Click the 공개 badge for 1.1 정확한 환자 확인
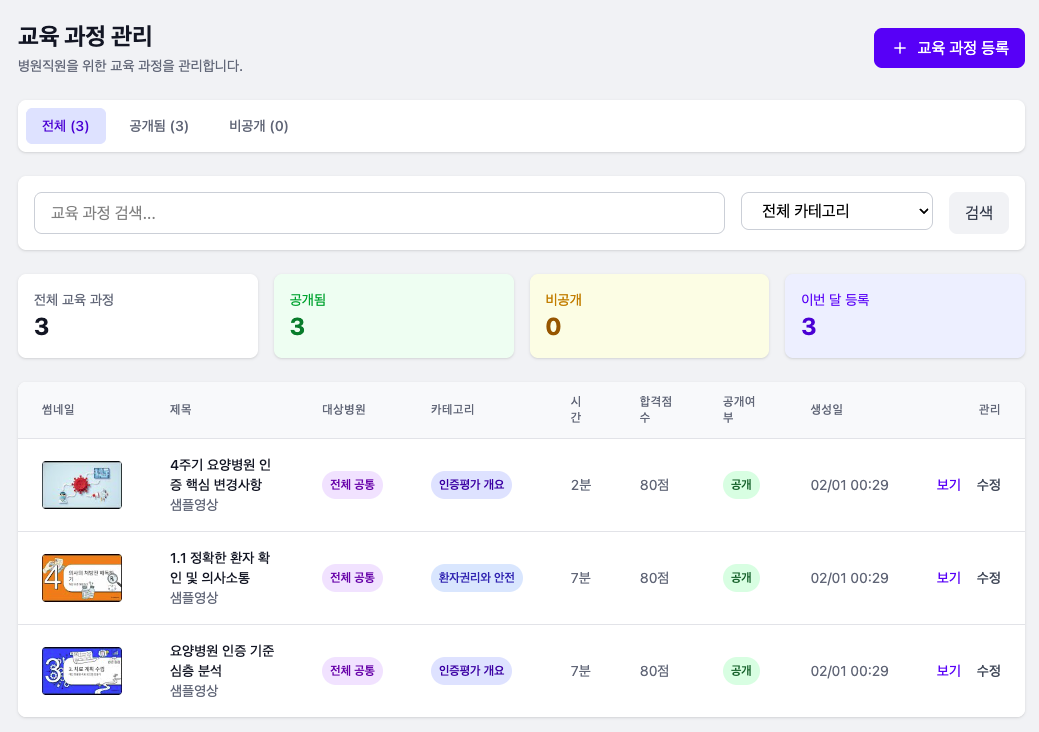Screen dimensions: 1039x732 point(741,578)
